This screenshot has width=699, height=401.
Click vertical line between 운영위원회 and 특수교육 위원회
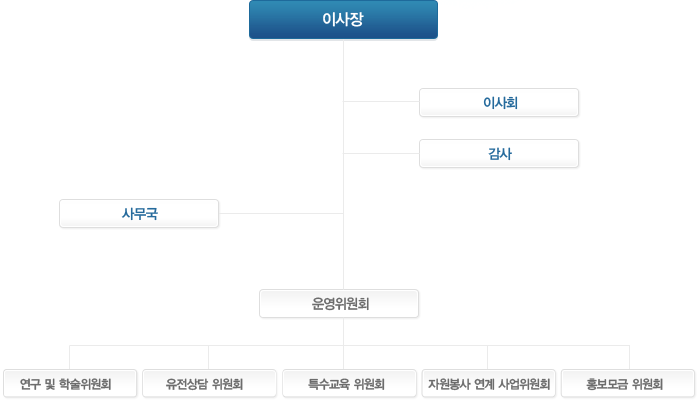[343, 344]
